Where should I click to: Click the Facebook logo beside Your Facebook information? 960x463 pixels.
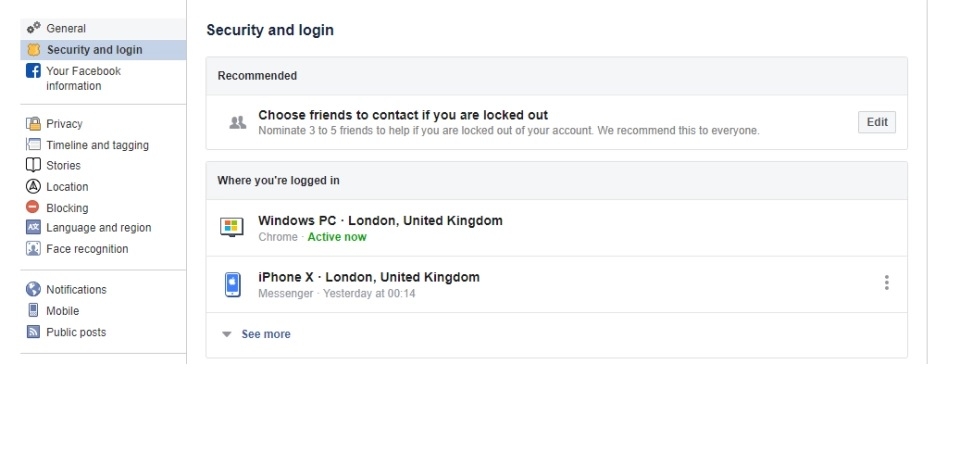tap(33, 71)
